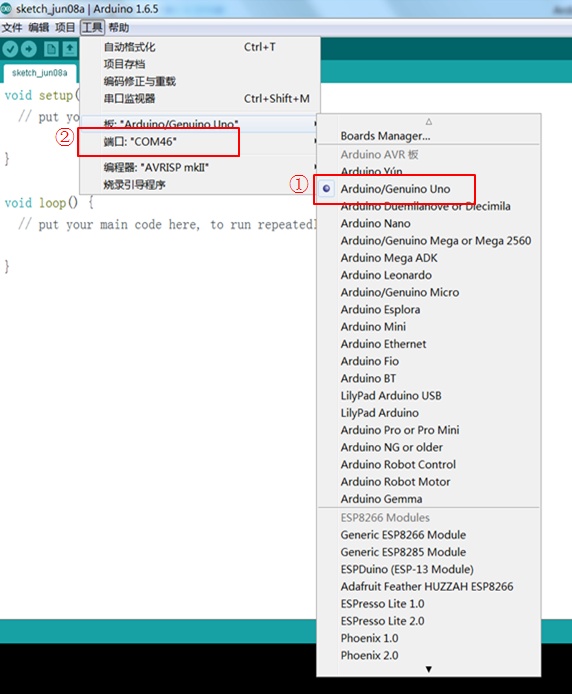Choose 项目存档 menu entry

tap(200, 64)
